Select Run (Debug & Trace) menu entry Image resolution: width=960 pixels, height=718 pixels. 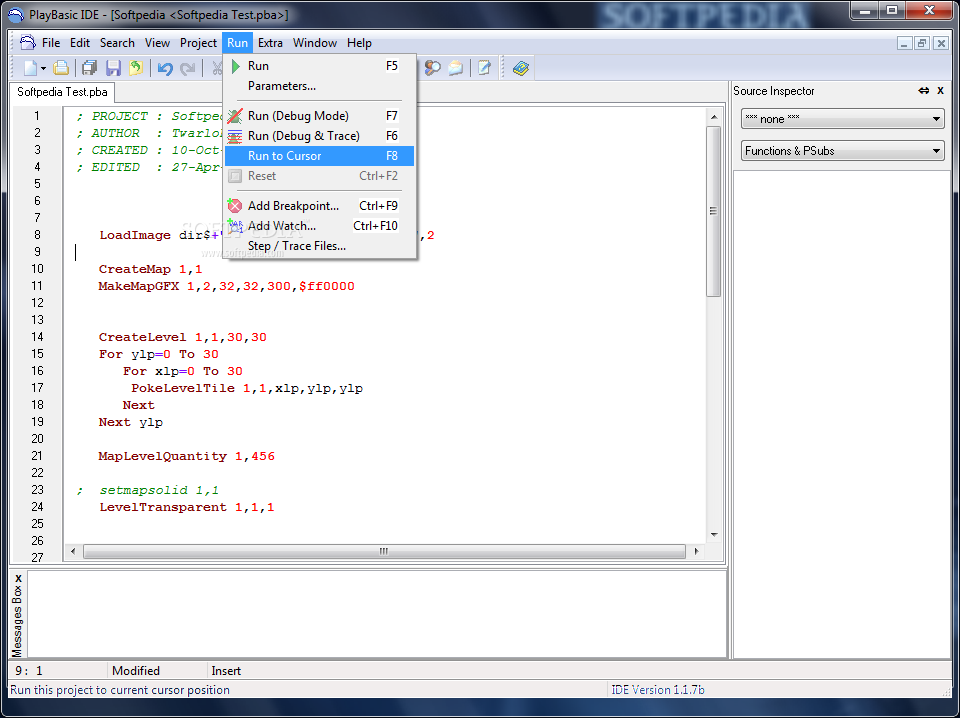(x=320, y=136)
